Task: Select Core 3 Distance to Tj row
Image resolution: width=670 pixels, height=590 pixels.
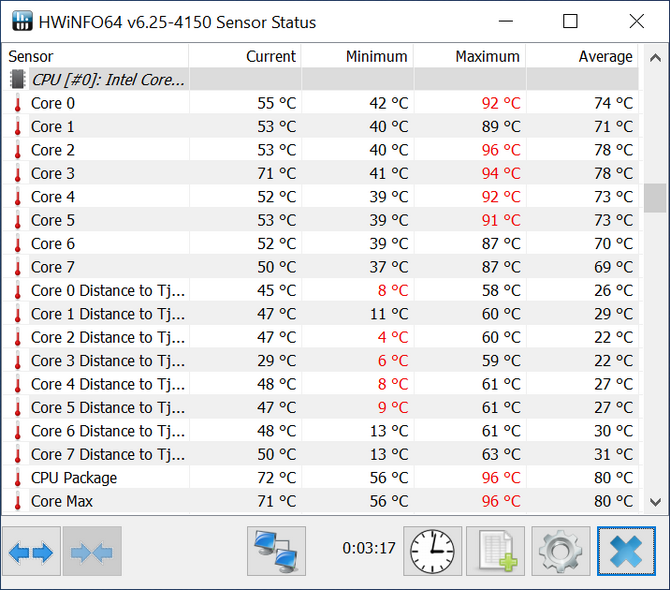Action: click(321, 361)
